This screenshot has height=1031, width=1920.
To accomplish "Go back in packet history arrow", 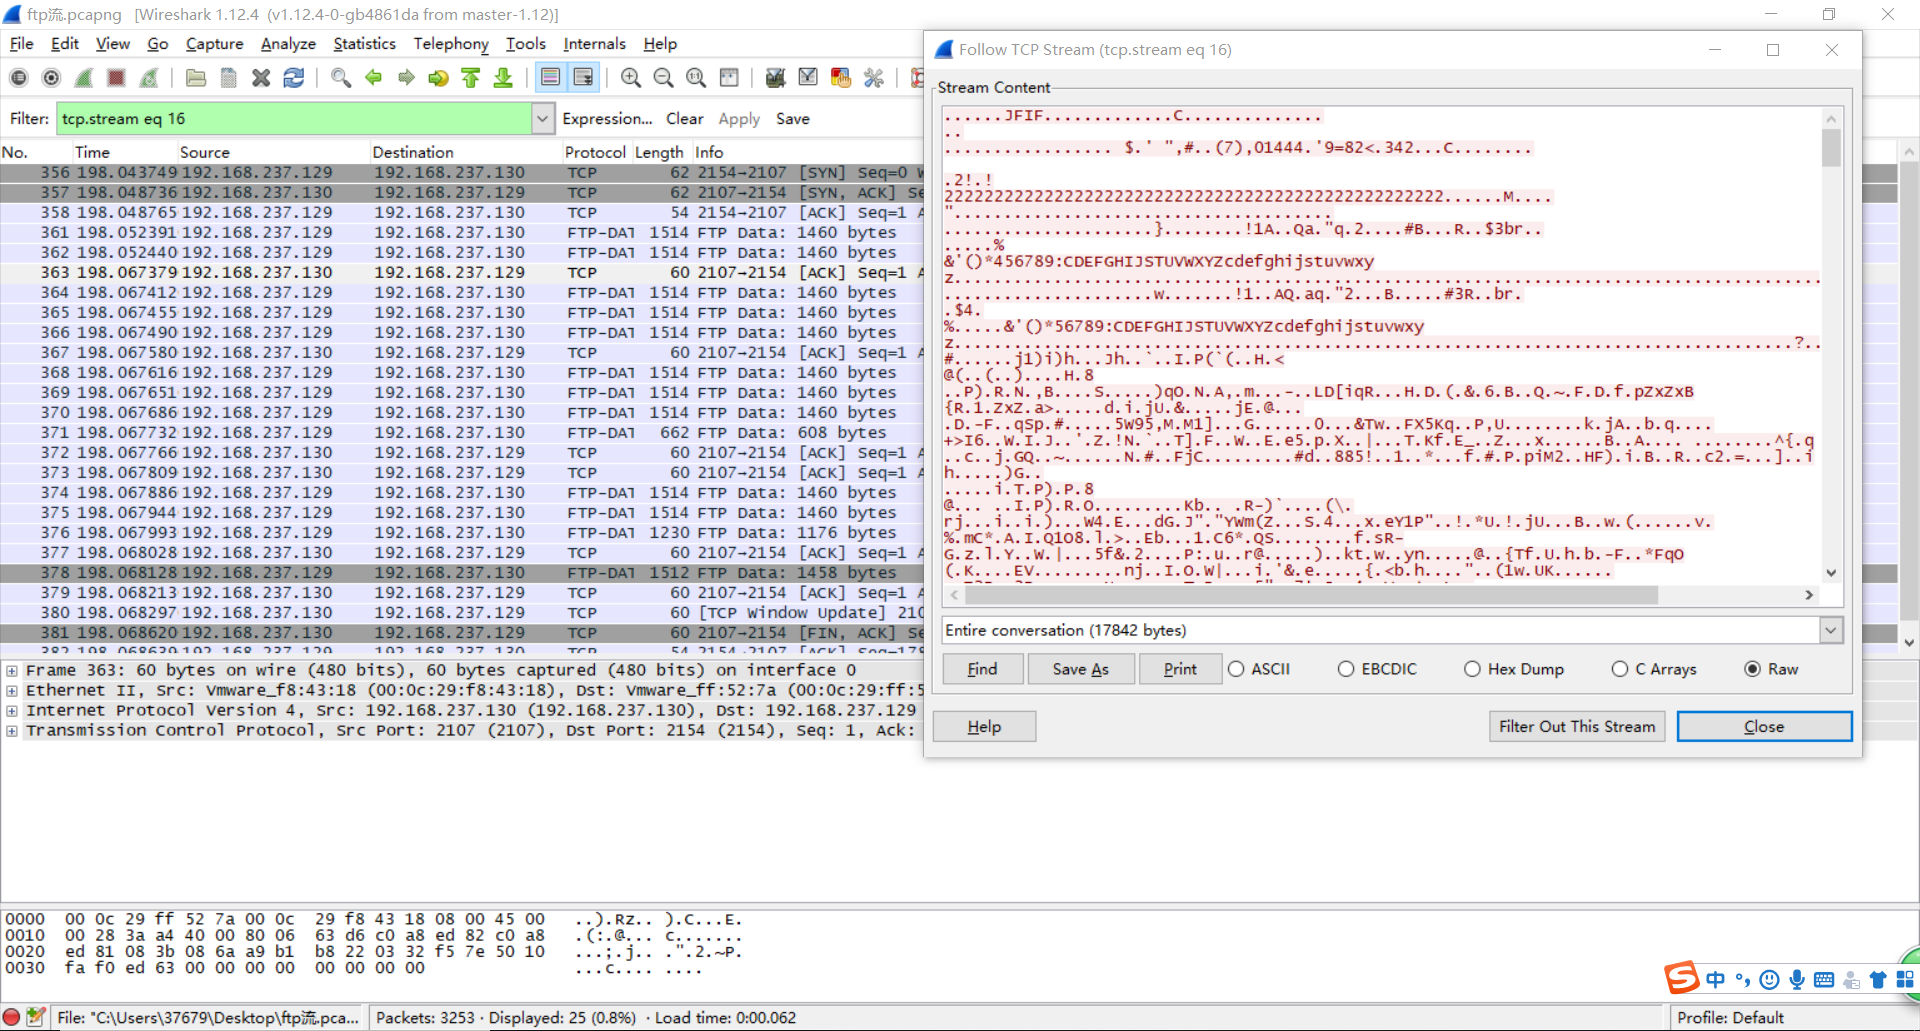I will pos(374,78).
